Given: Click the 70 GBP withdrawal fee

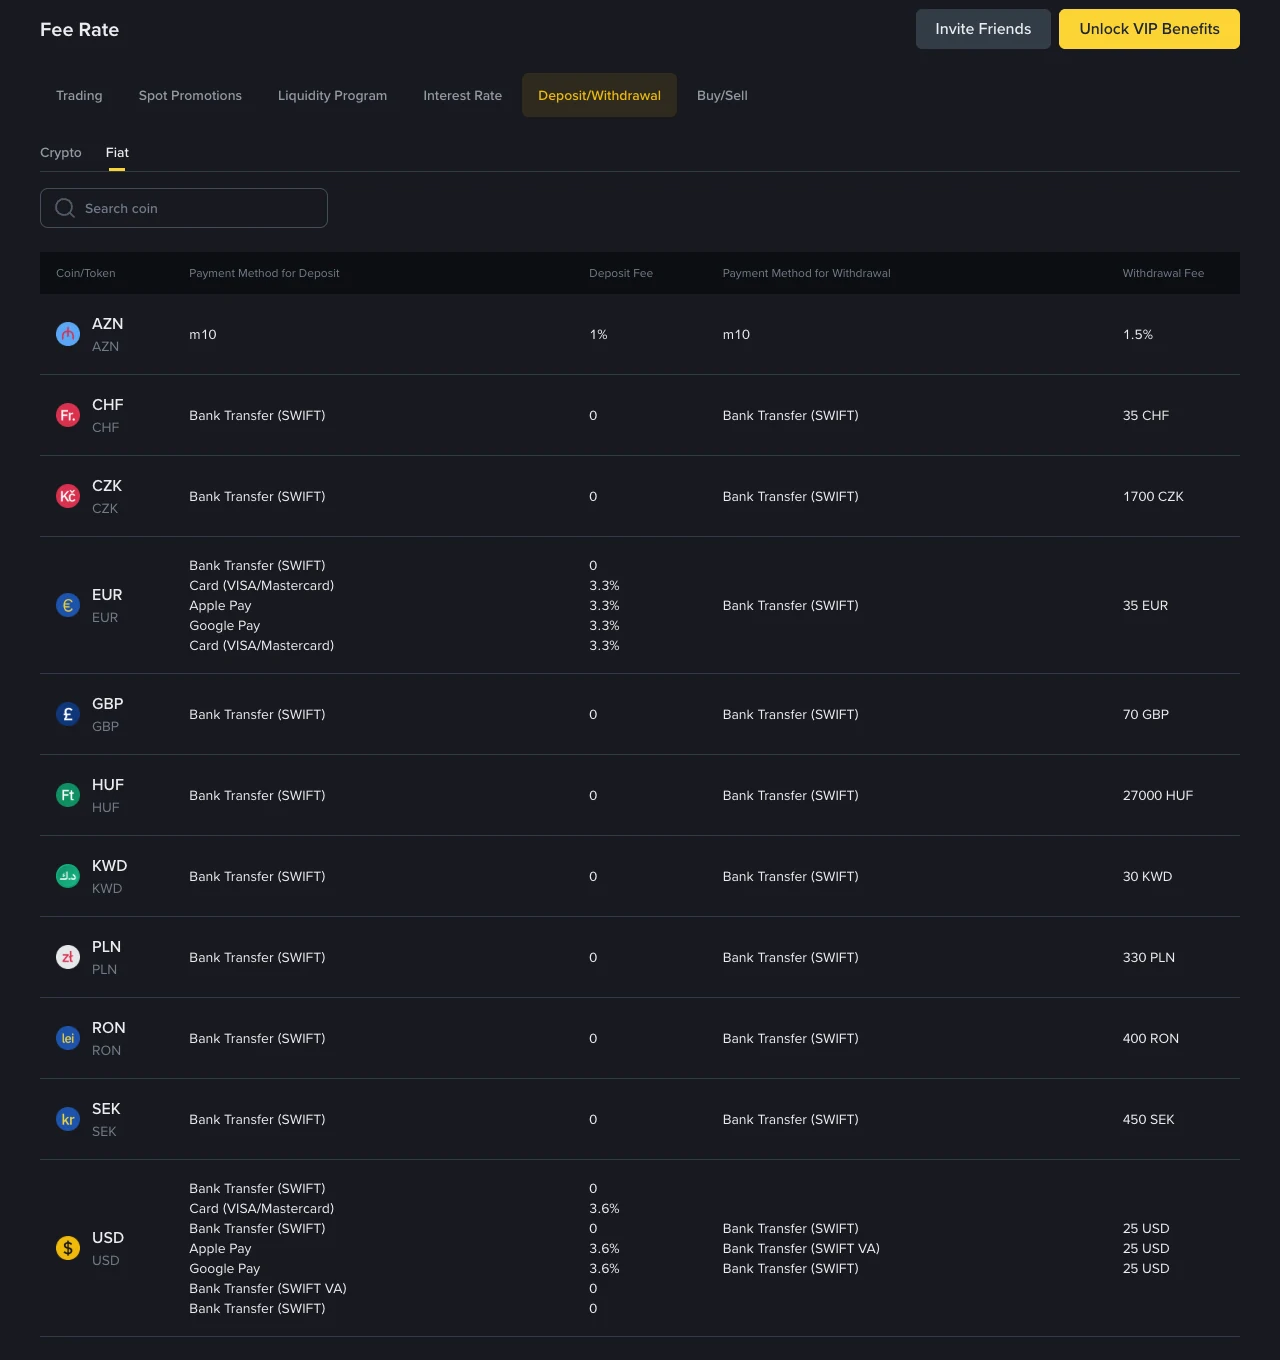Looking at the screenshot, I should [x=1146, y=714].
